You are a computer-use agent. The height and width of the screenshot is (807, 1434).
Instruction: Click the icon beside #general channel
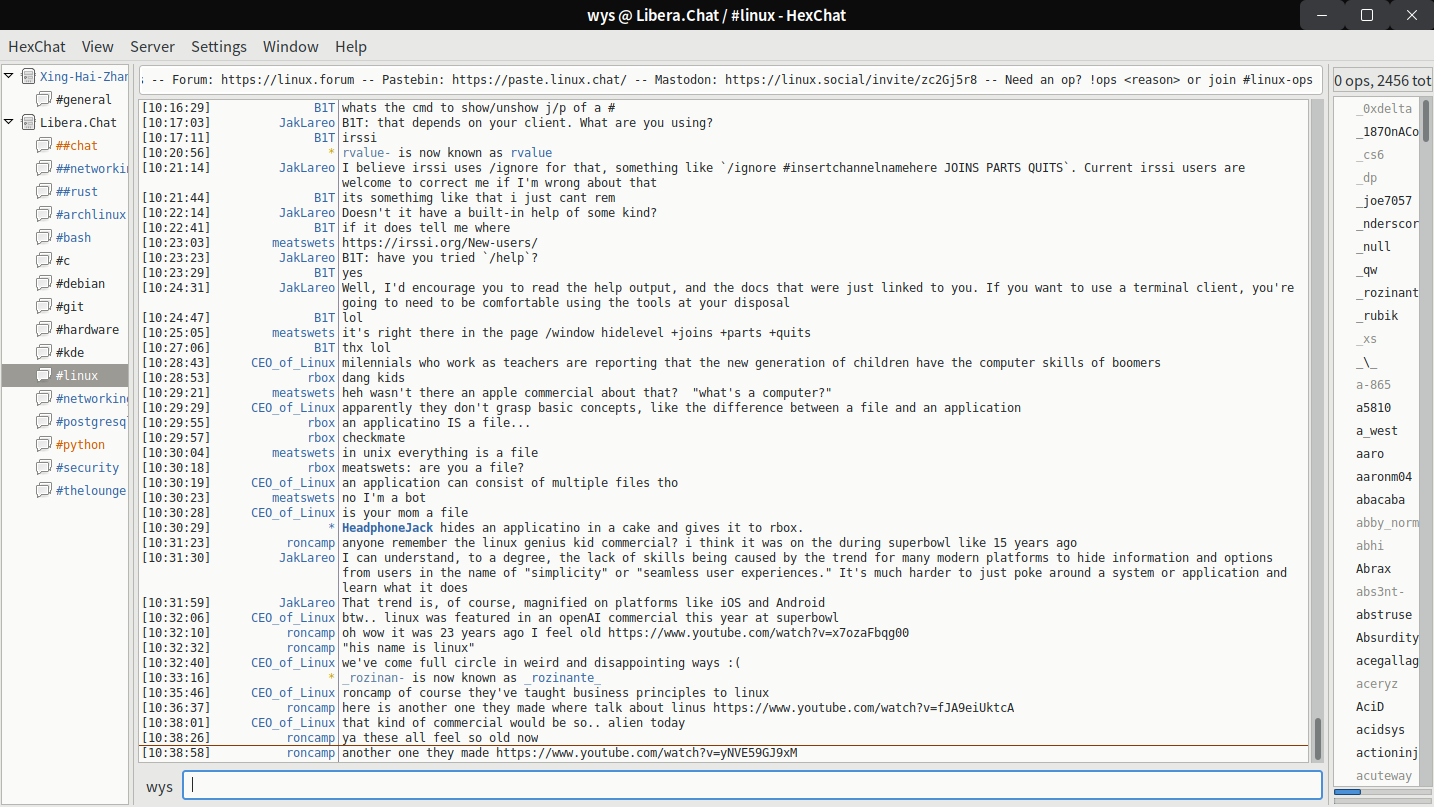coord(43,100)
